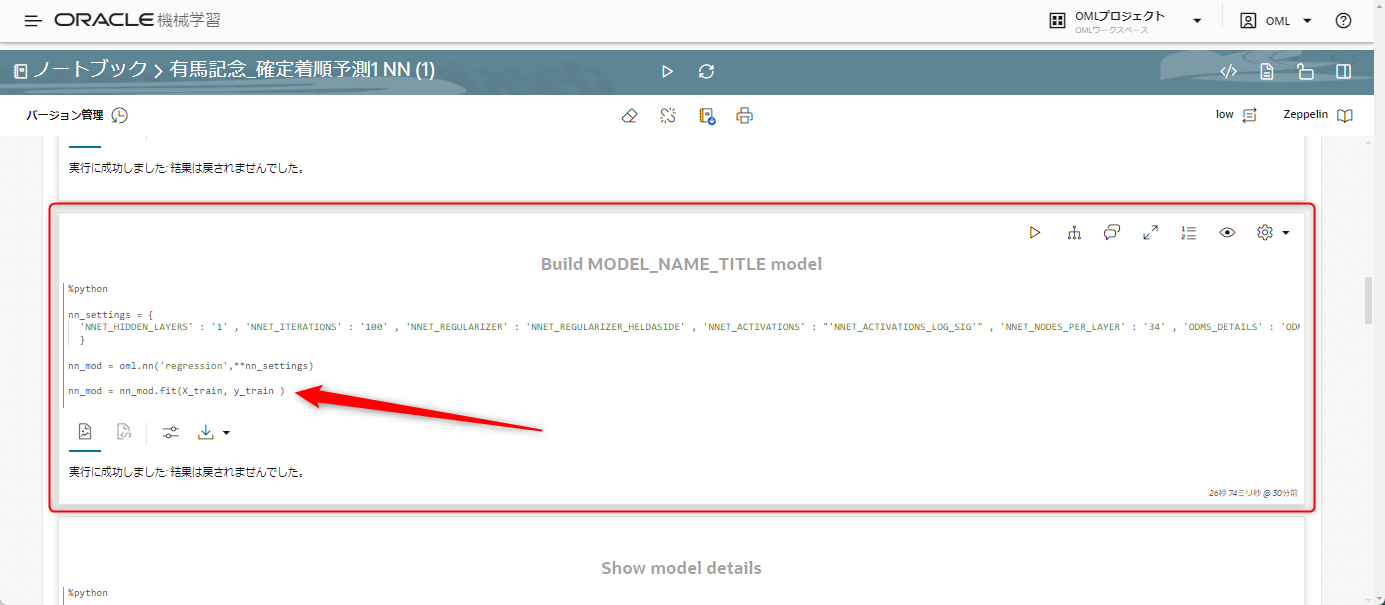Image resolution: width=1385 pixels, height=605 pixels.
Task: Toggle line numbers for the paragraph
Action: point(1189,232)
